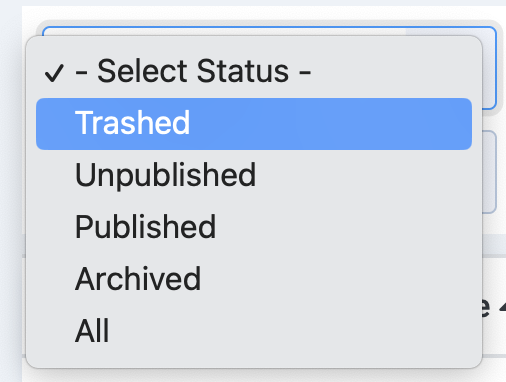Click the highlighted blue Trashed row

pyautogui.click(x=254, y=124)
